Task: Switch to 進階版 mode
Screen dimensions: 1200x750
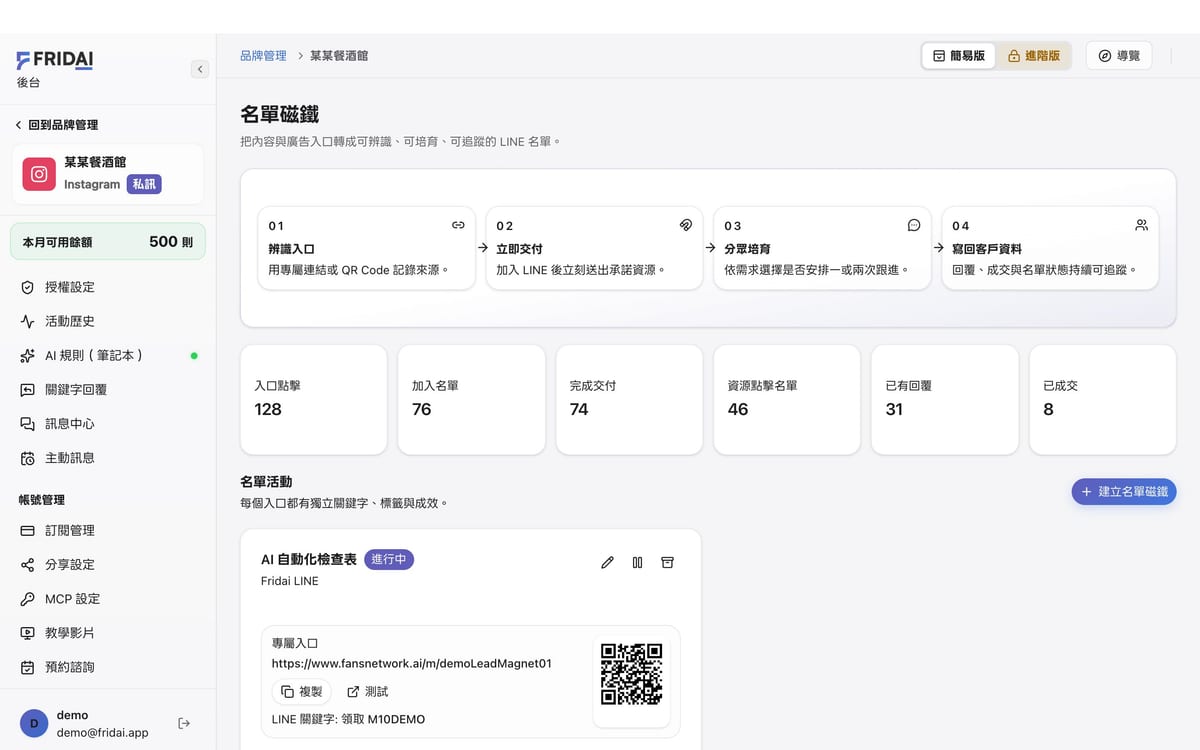Action: click(1034, 56)
